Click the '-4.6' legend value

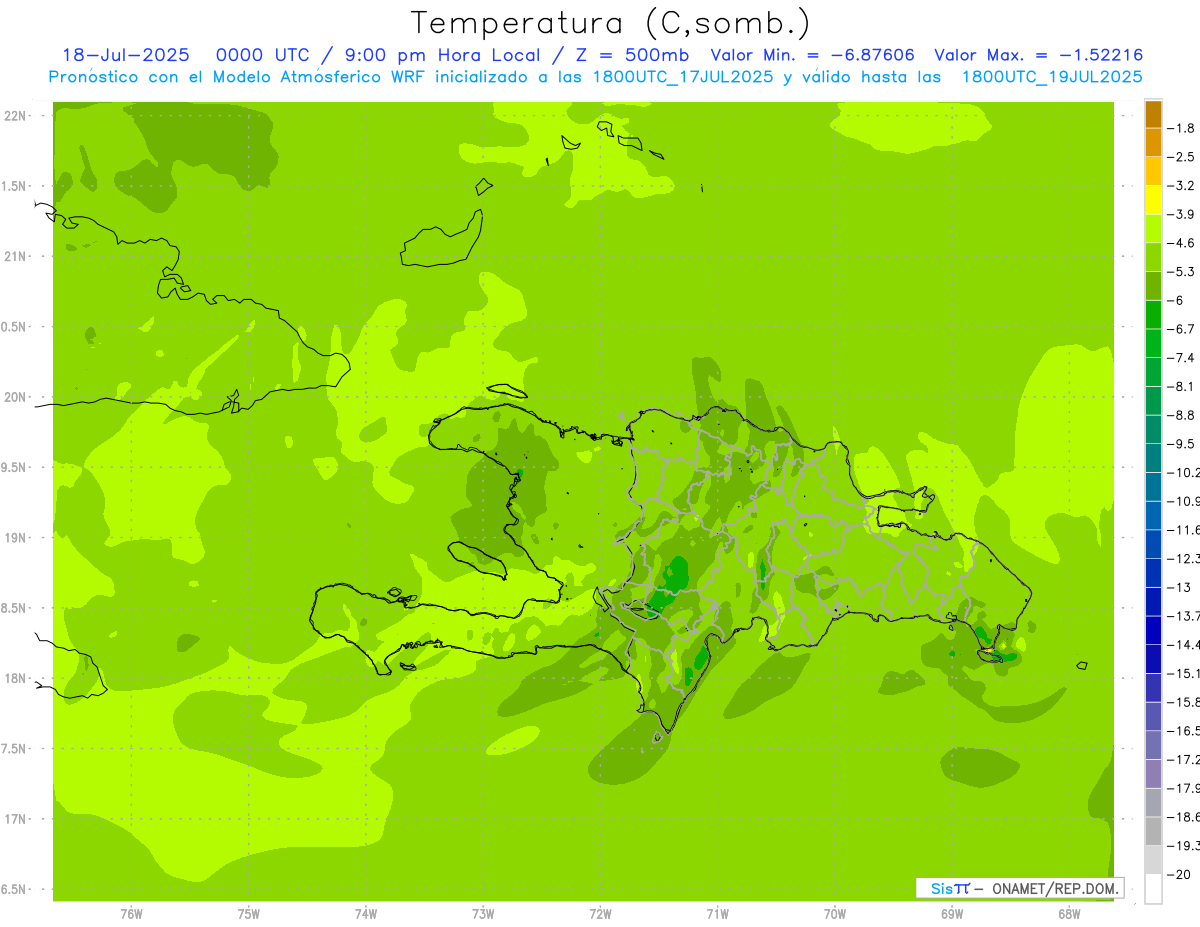pos(1181,243)
